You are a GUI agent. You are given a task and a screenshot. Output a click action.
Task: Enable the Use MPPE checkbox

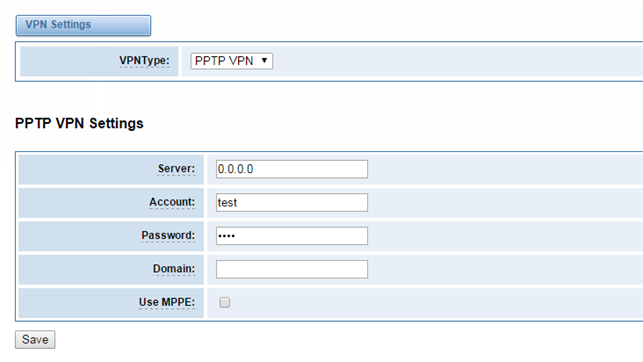[x=225, y=303]
